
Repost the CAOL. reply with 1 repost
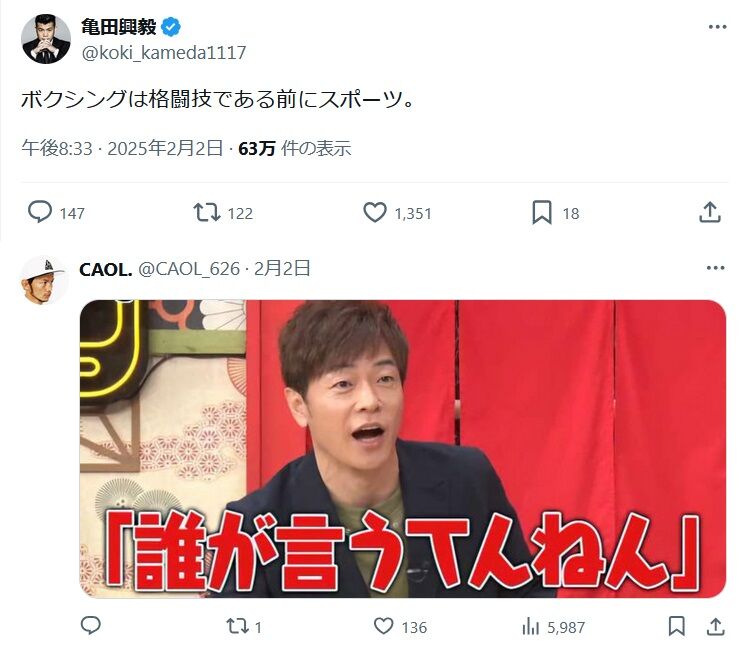point(237,626)
